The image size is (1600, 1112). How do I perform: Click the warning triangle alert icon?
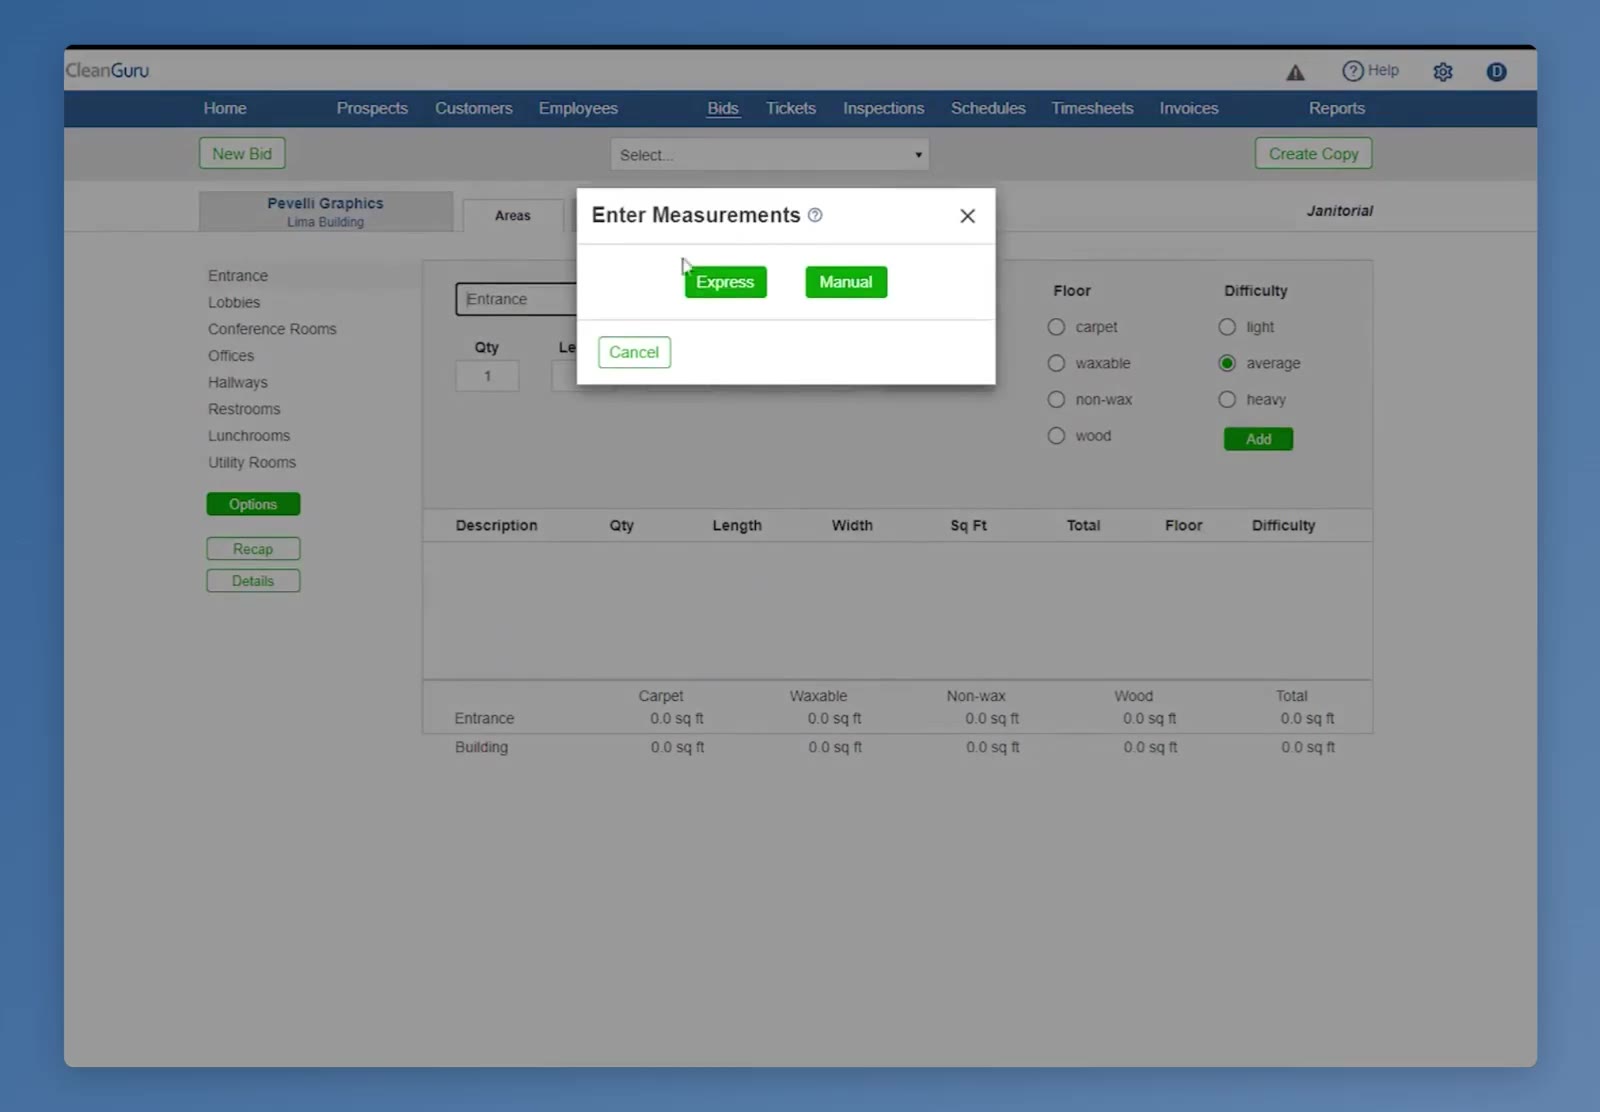pos(1295,72)
